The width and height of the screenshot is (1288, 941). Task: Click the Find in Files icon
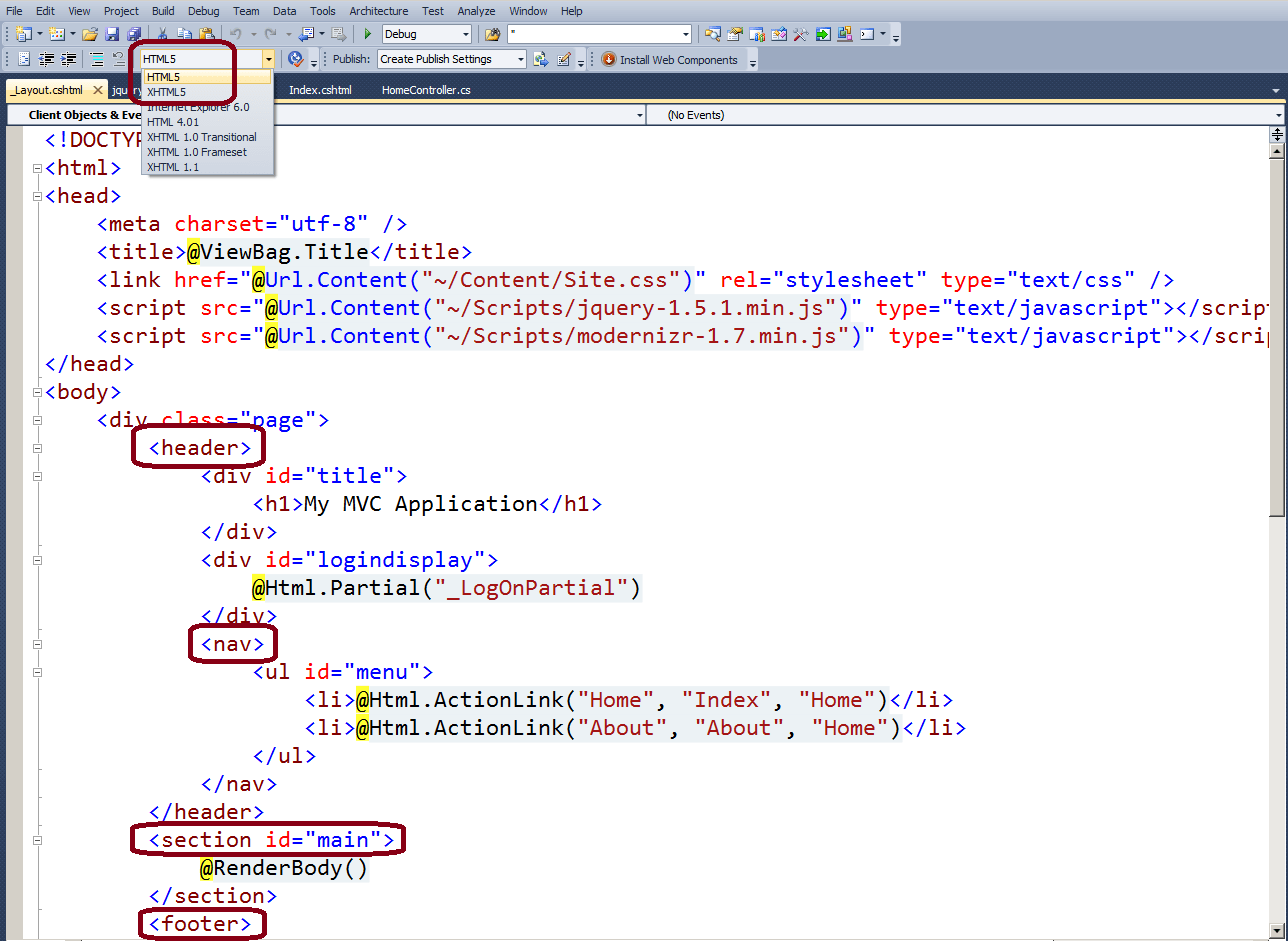point(492,34)
